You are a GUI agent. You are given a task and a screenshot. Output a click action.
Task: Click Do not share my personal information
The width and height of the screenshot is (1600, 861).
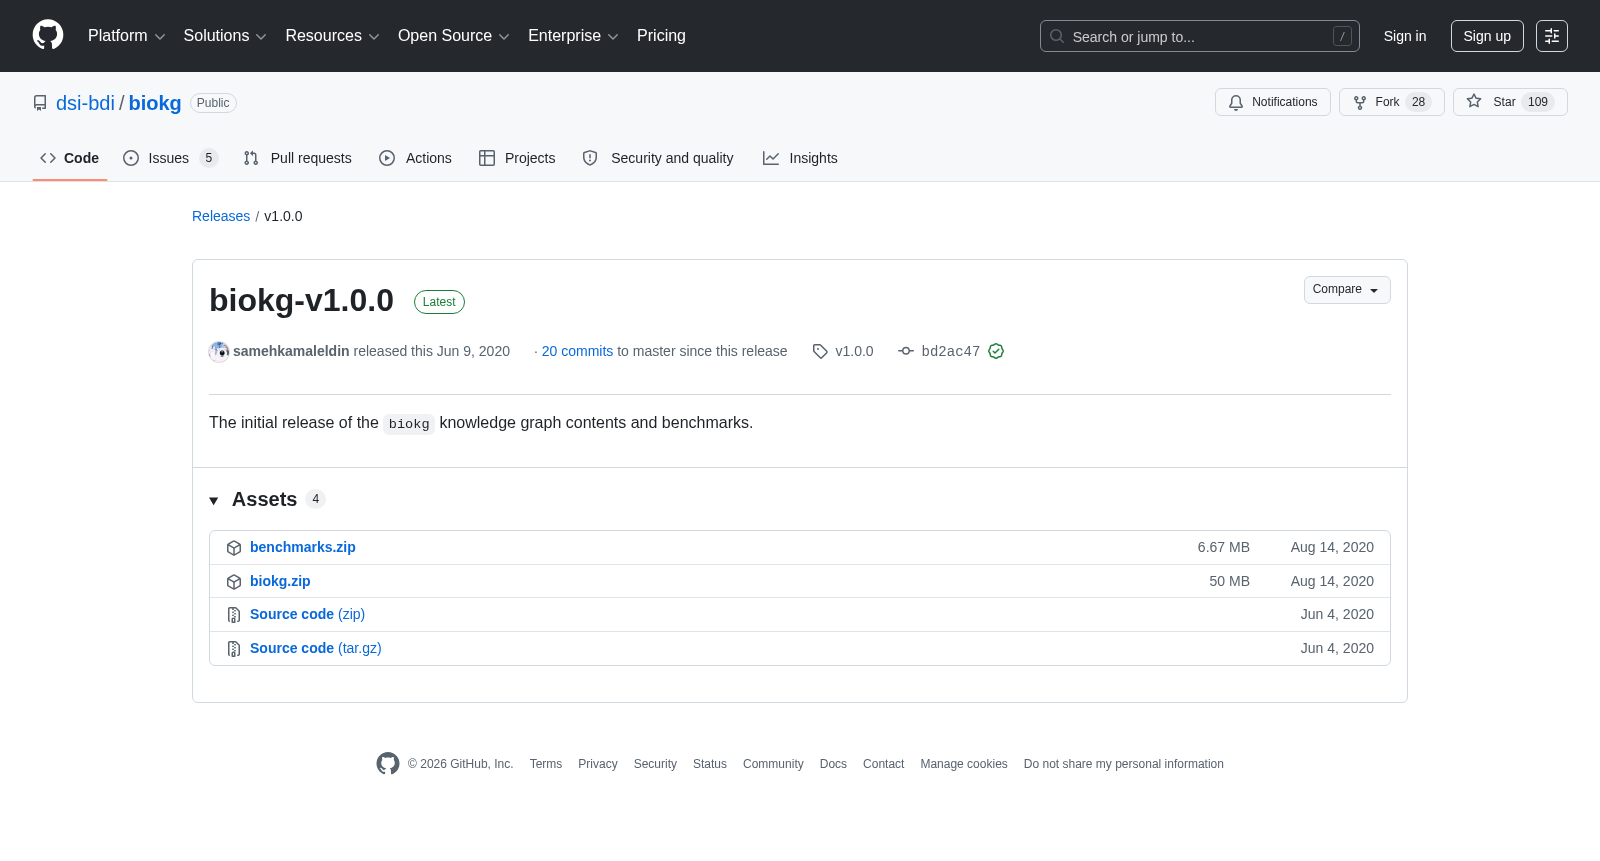tap(1124, 764)
